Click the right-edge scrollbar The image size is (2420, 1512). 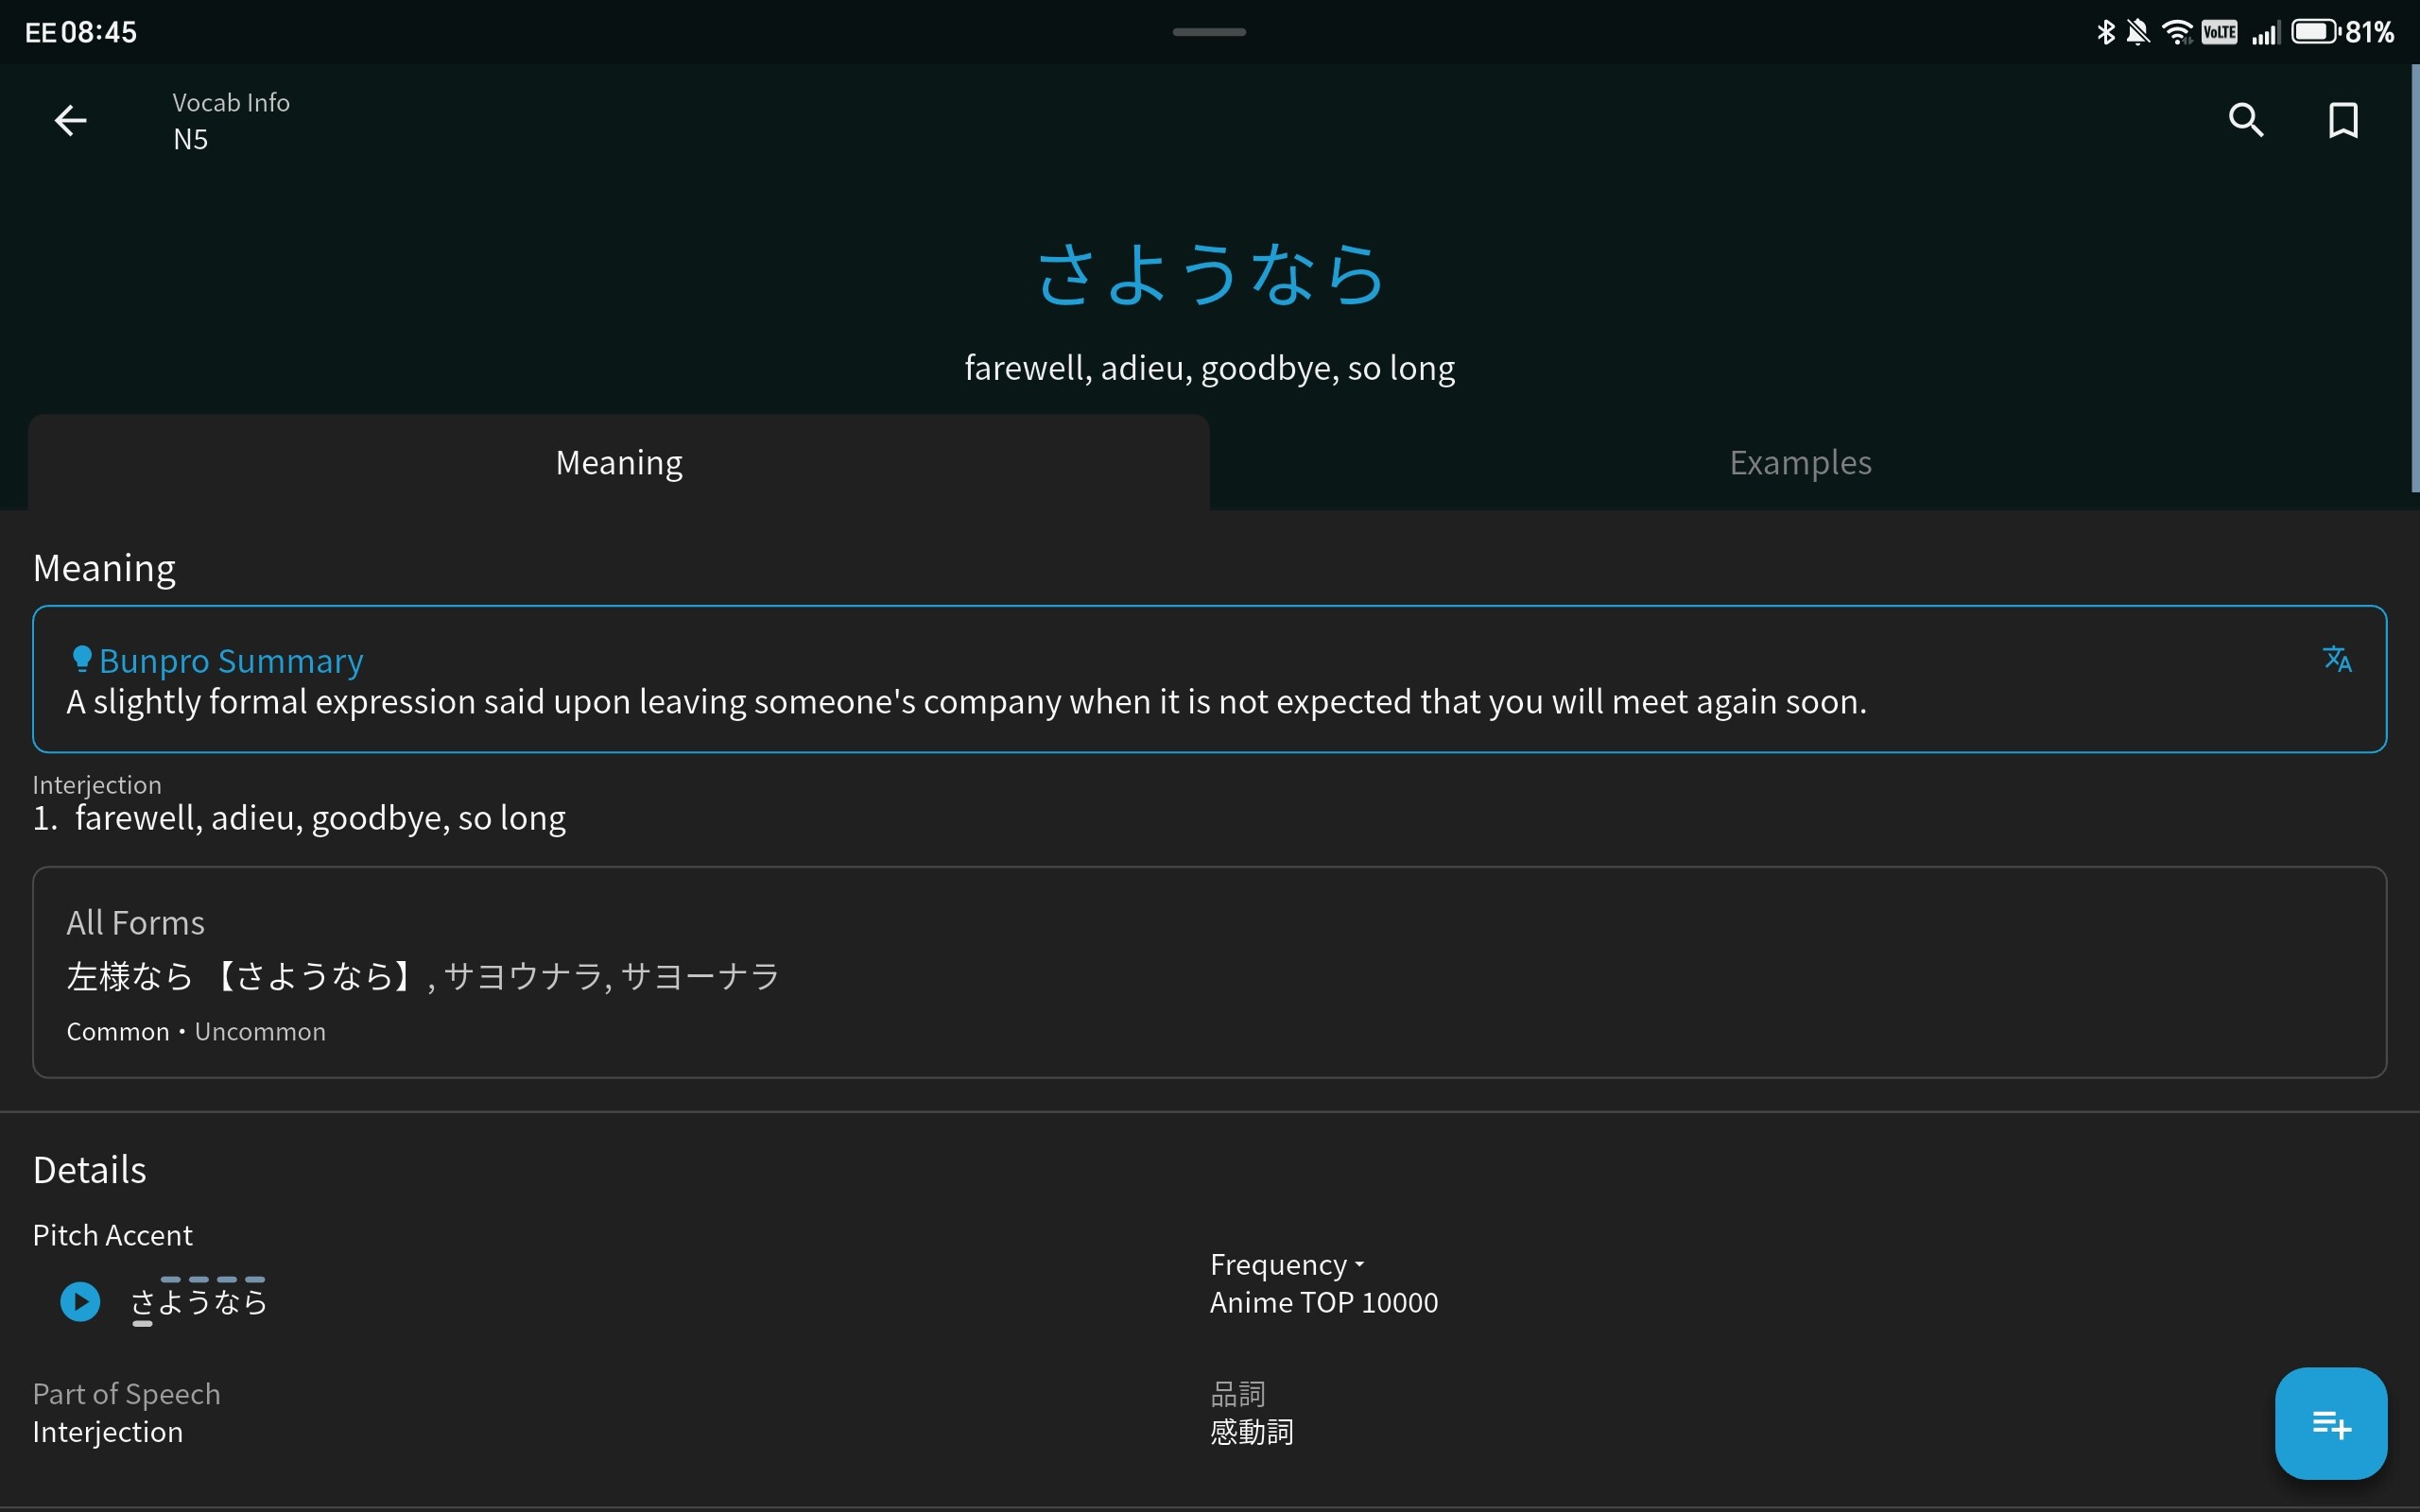(2414, 280)
